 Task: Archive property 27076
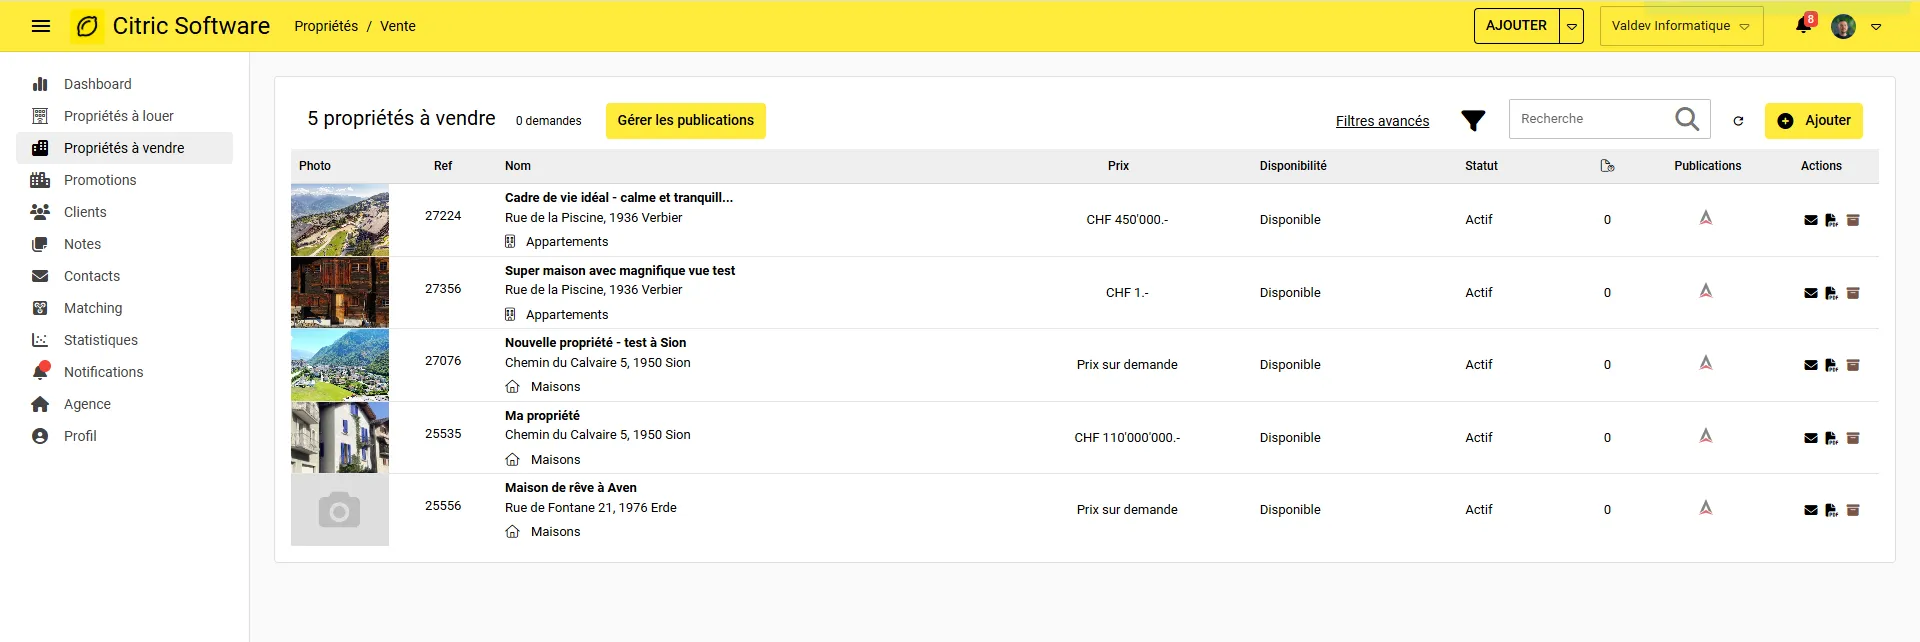(x=1853, y=365)
